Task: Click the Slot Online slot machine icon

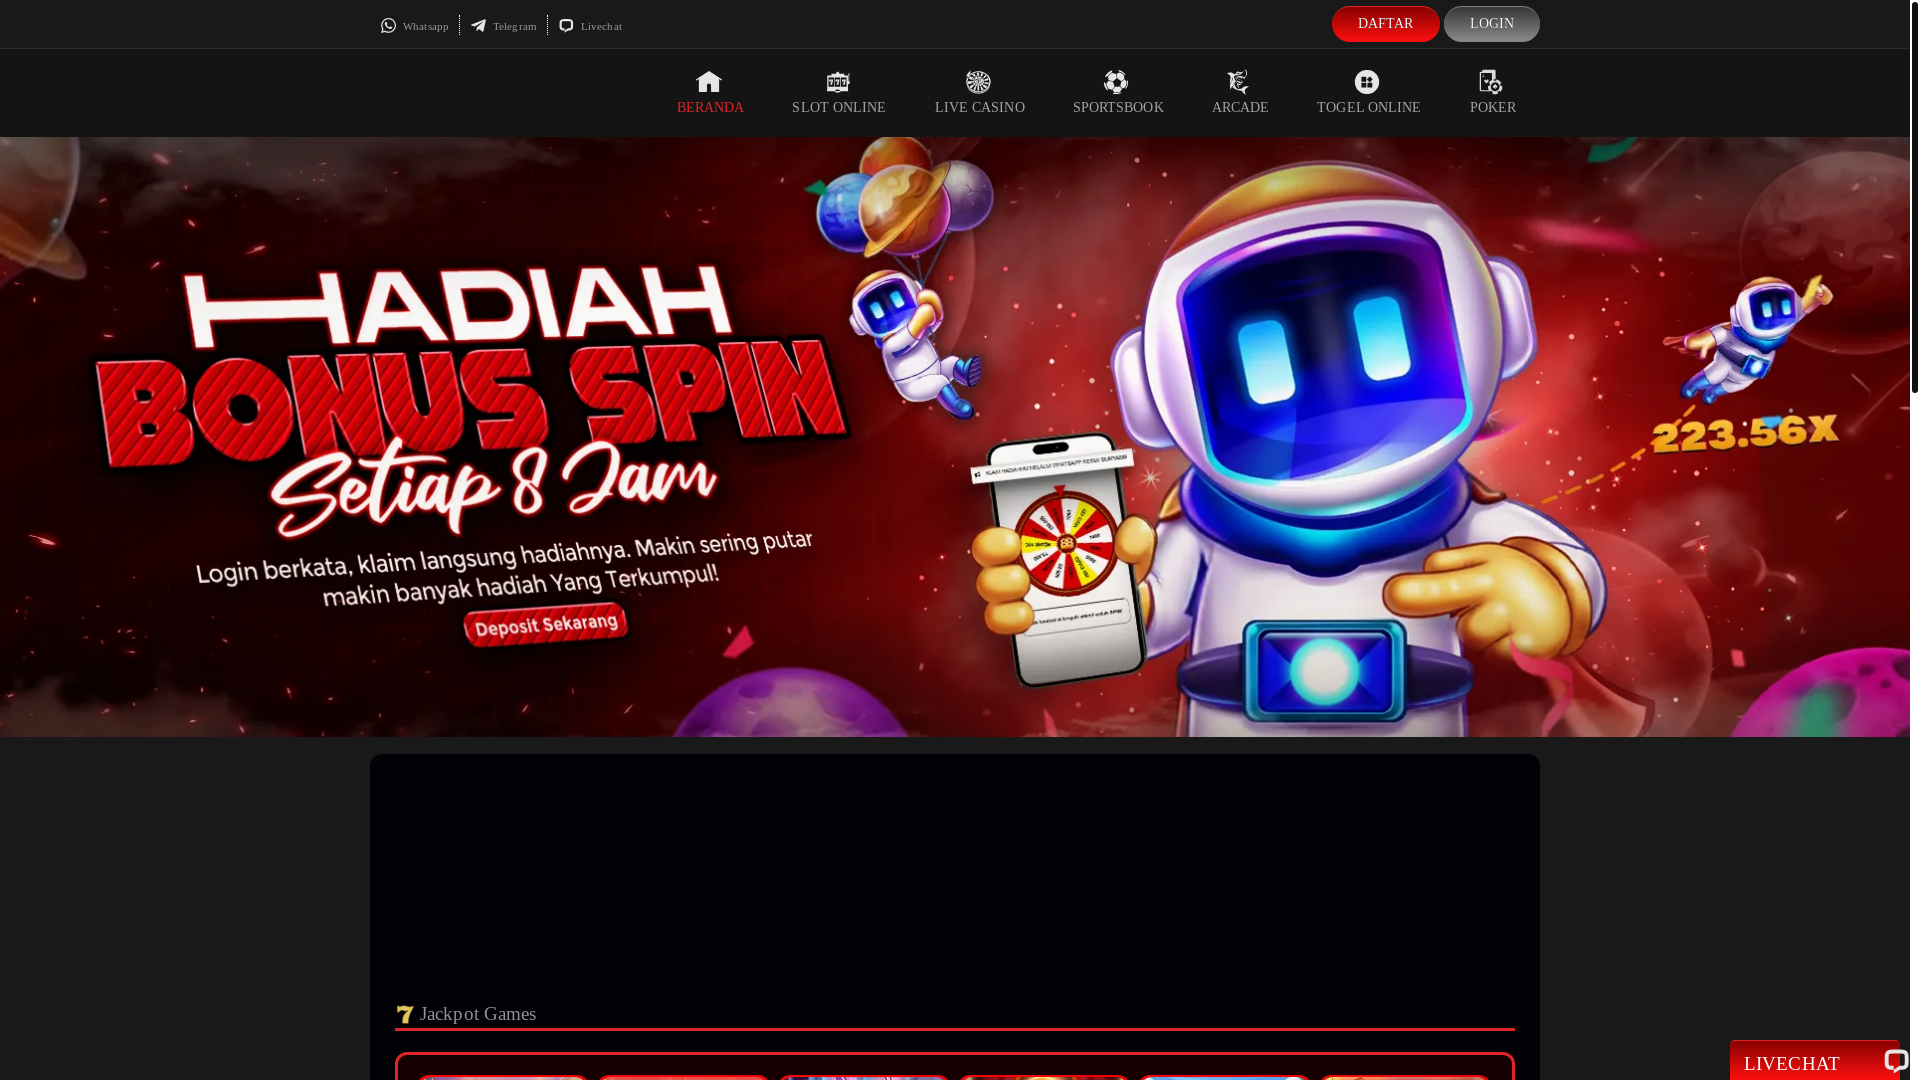Action: 838,82
